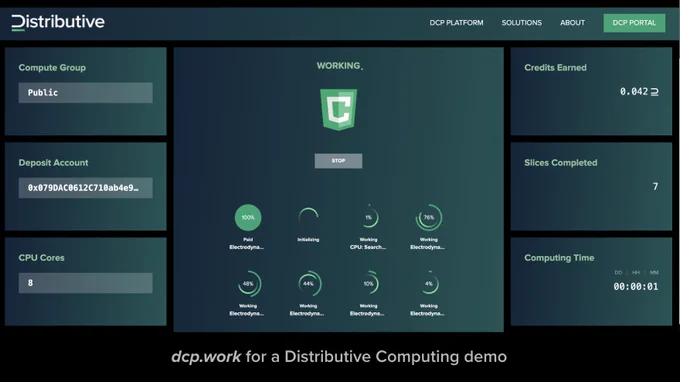Click the CPU: Search... job label
The width and height of the screenshot is (680, 382).
(x=368, y=247)
